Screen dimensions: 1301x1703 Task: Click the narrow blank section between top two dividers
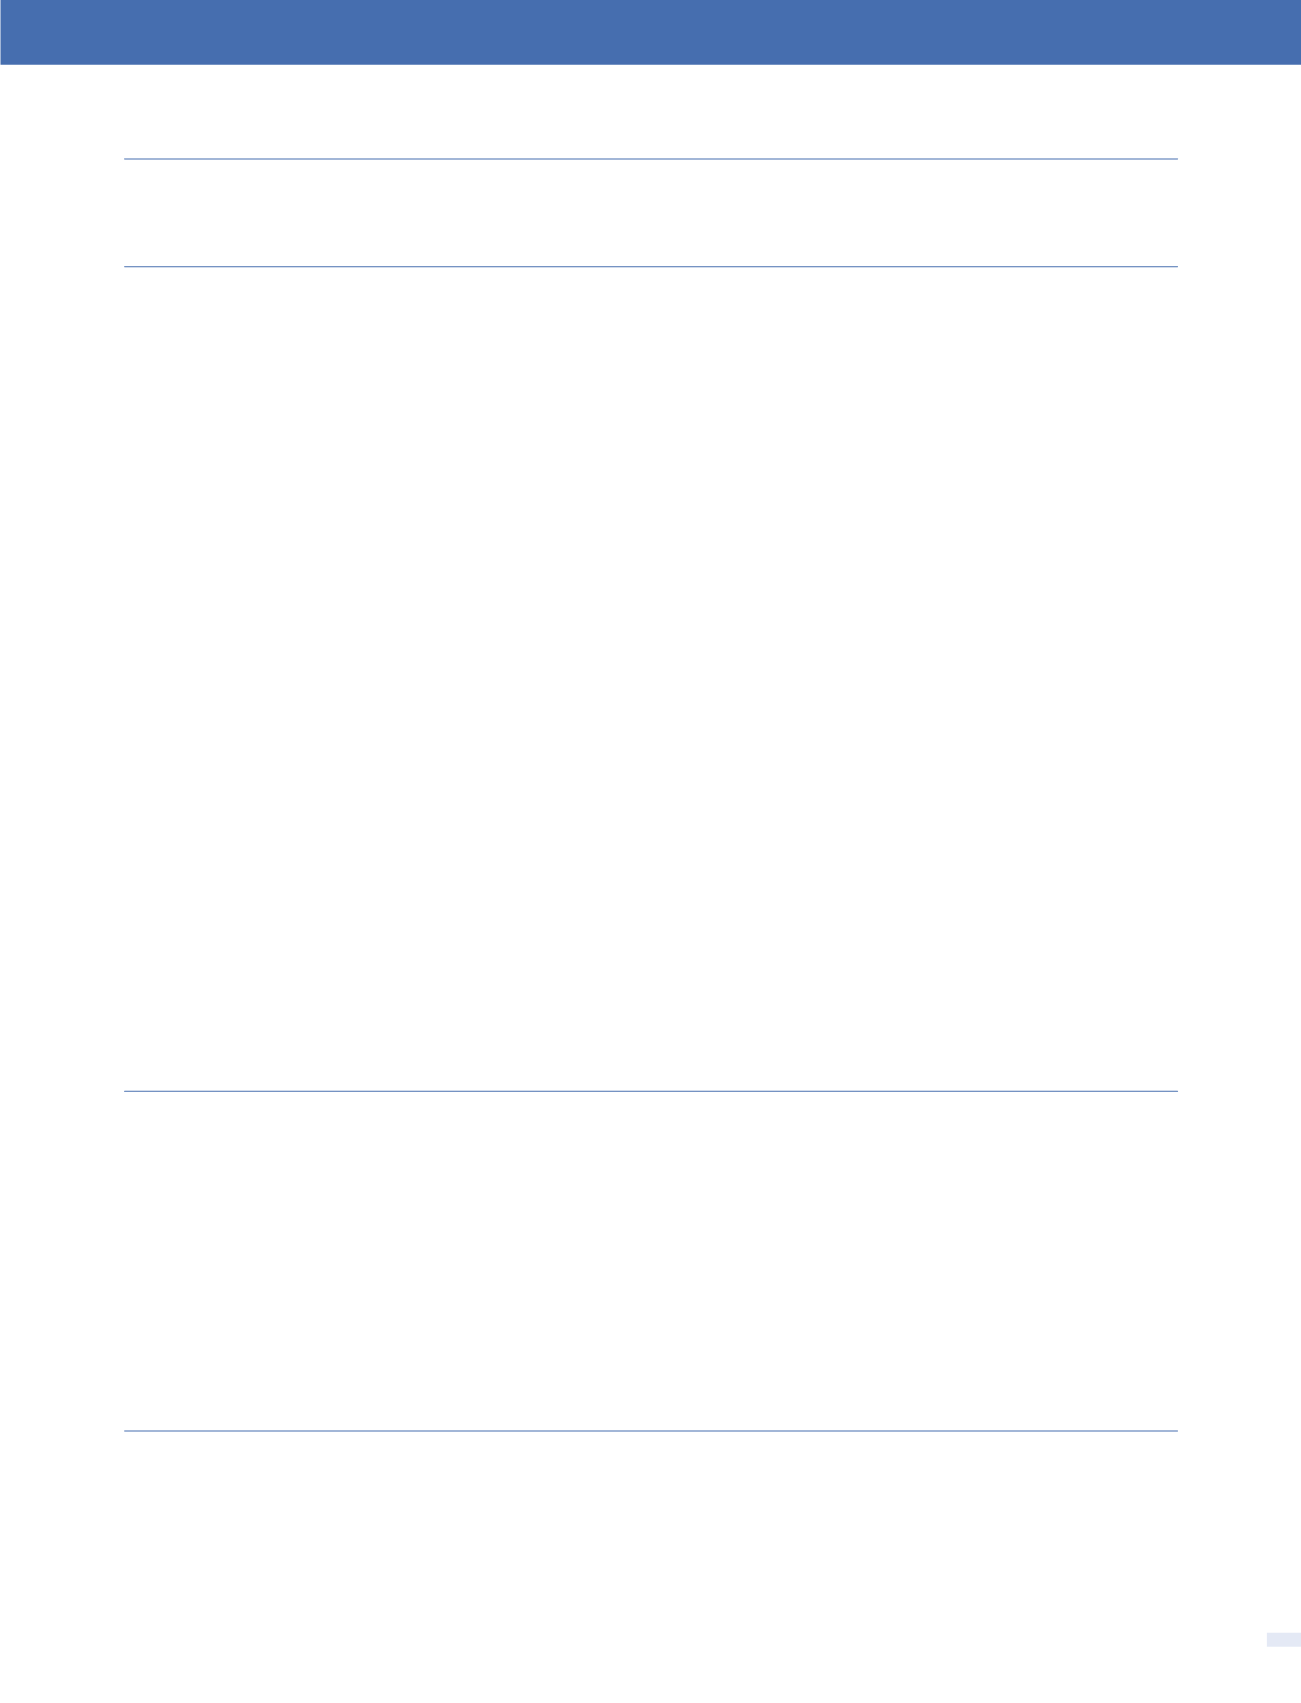point(650,213)
